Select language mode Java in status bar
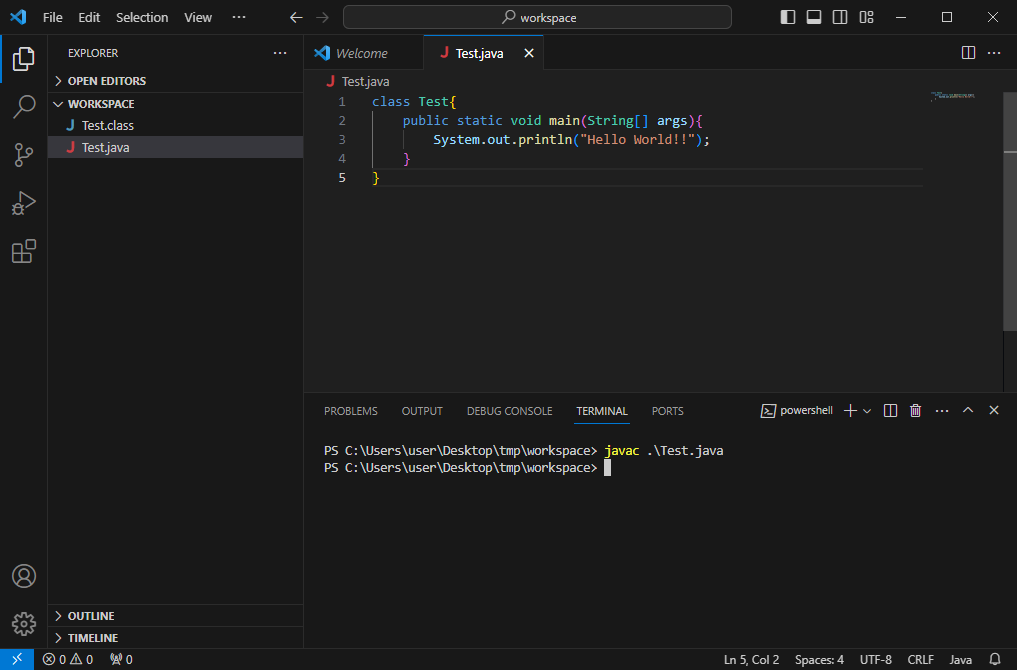Image resolution: width=1017 pixels, height=670 pixels. pos(961,660)
